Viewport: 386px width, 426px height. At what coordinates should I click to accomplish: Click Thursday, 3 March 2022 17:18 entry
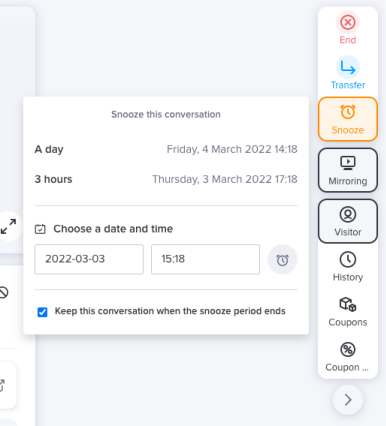click(225, 179)
